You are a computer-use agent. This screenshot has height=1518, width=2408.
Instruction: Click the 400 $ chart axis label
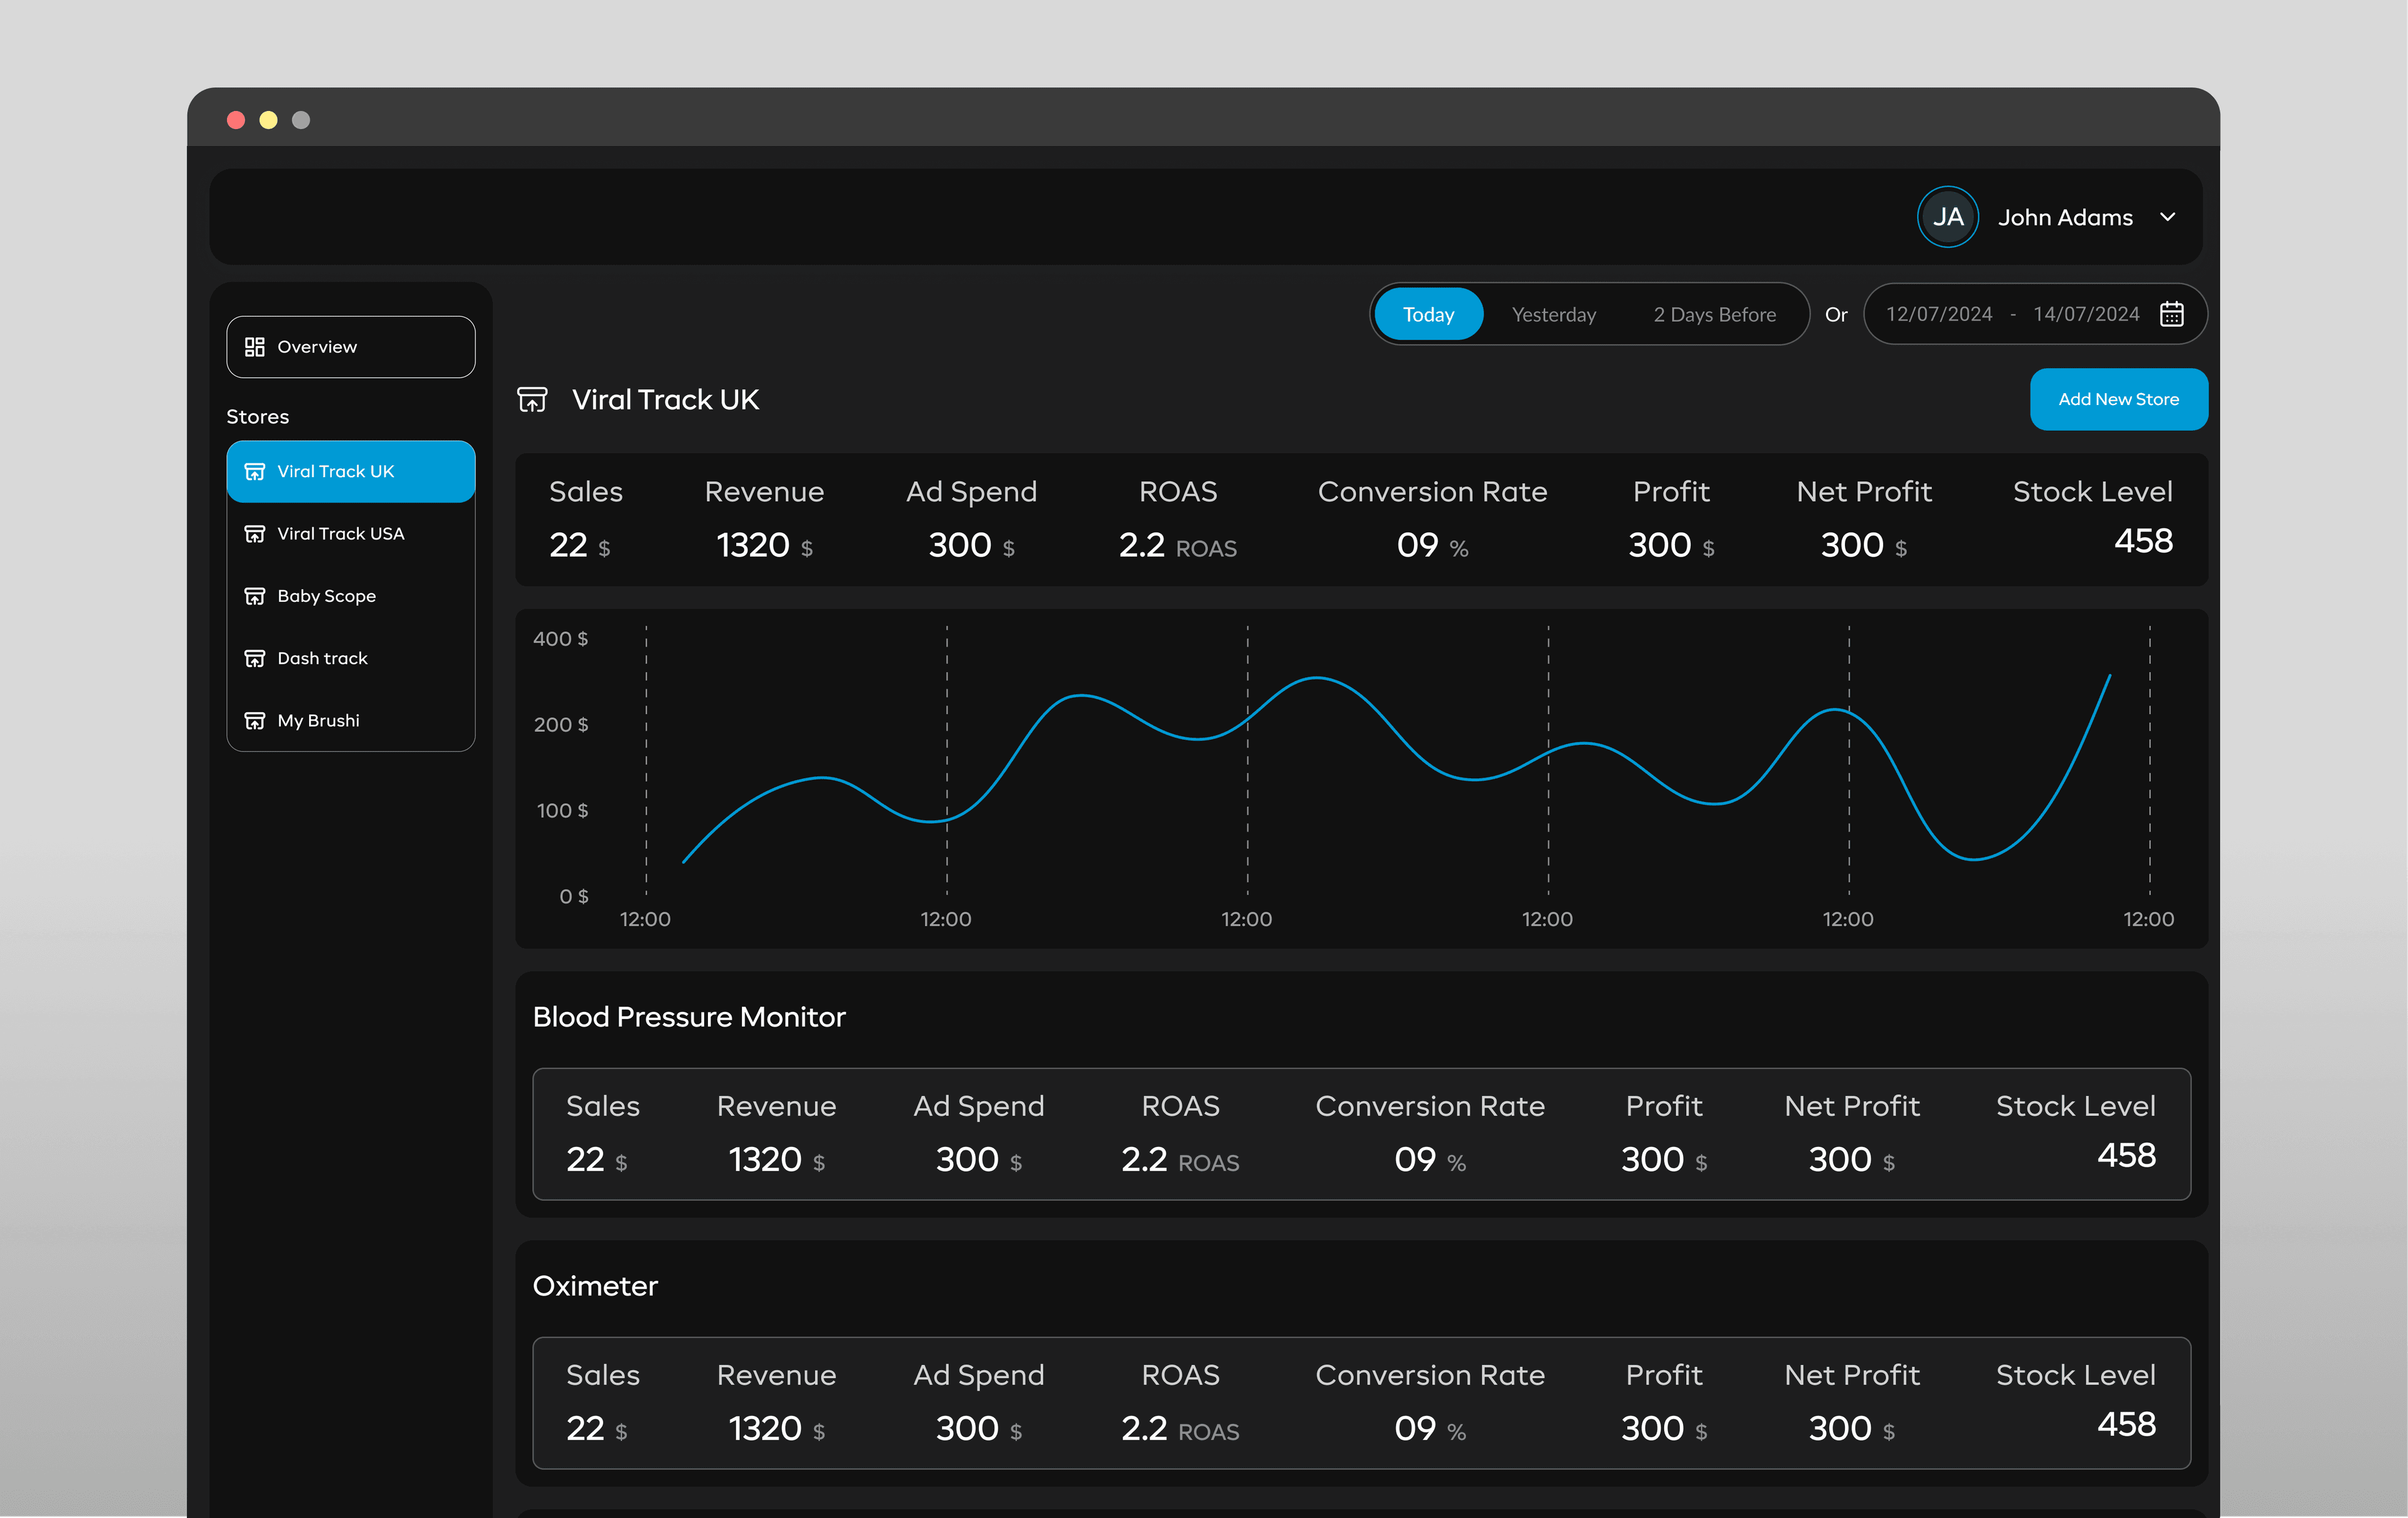[560, 639]
